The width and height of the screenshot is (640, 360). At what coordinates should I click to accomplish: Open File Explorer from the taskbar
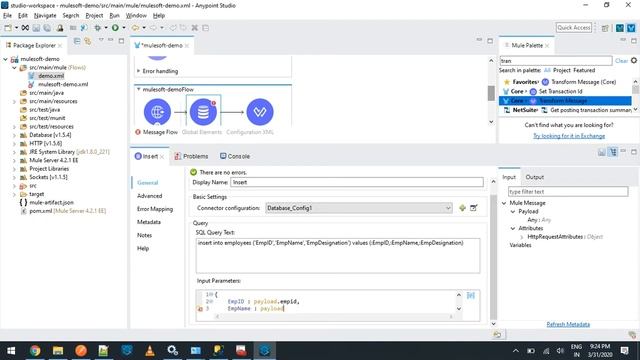click(x=58, y=351)
